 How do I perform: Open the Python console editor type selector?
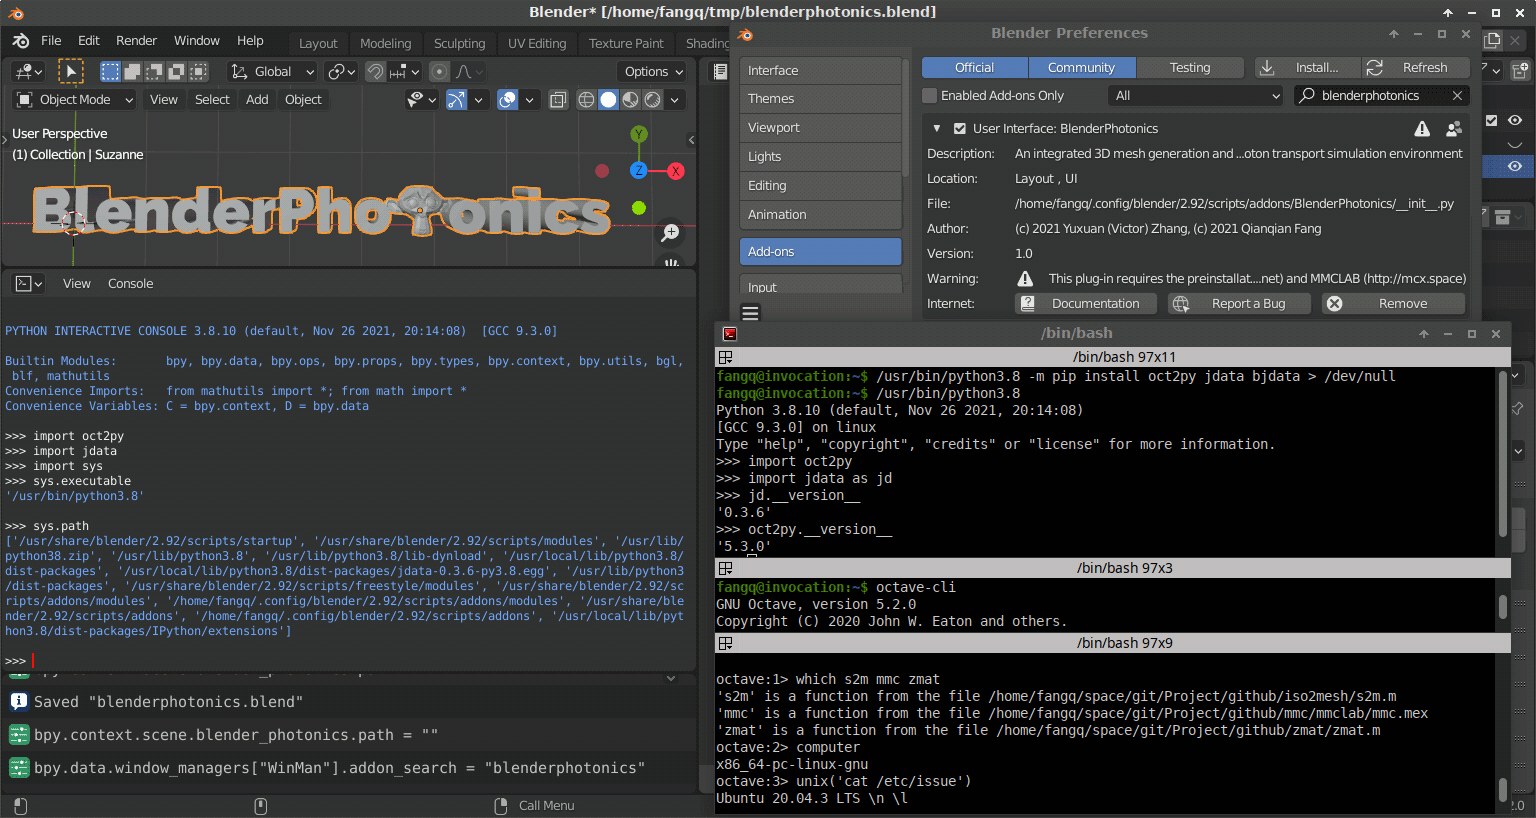pos(29,284)
